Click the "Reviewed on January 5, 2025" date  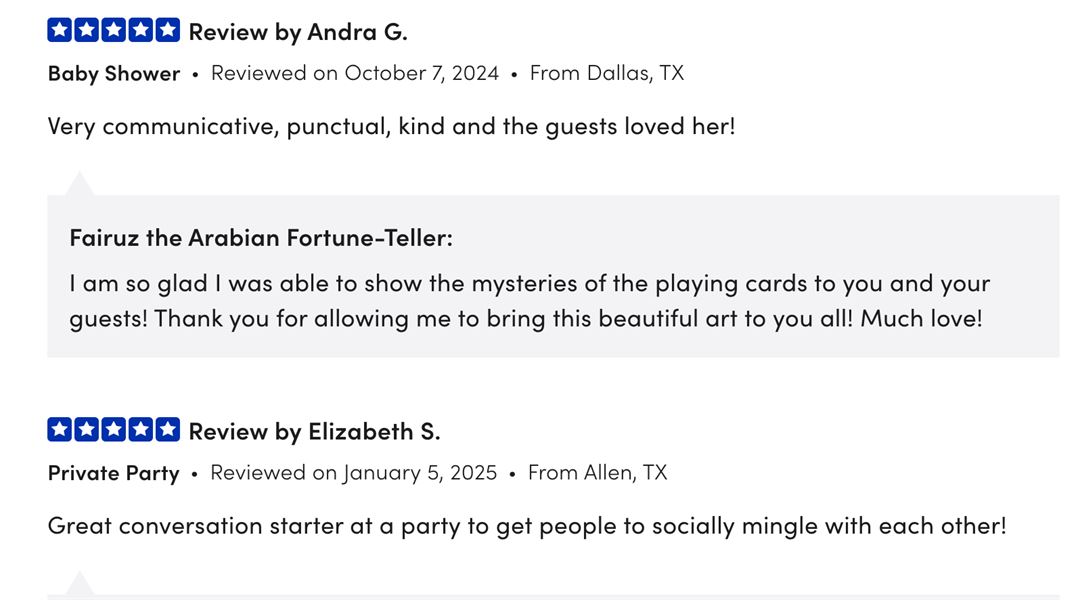coord(353,473)
